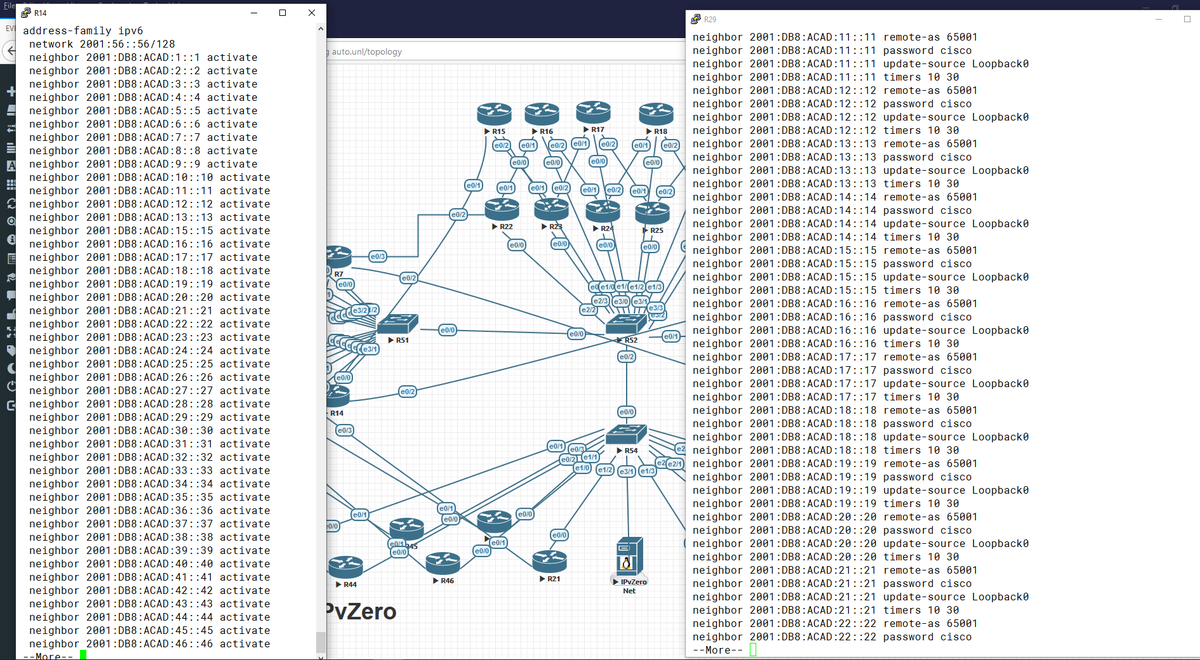Image resolution: width=1200 pixels, height=660 pixels.
Task: Click the R14 neighbor ACAD:46::46 activate line
Action: click(150, 644)
